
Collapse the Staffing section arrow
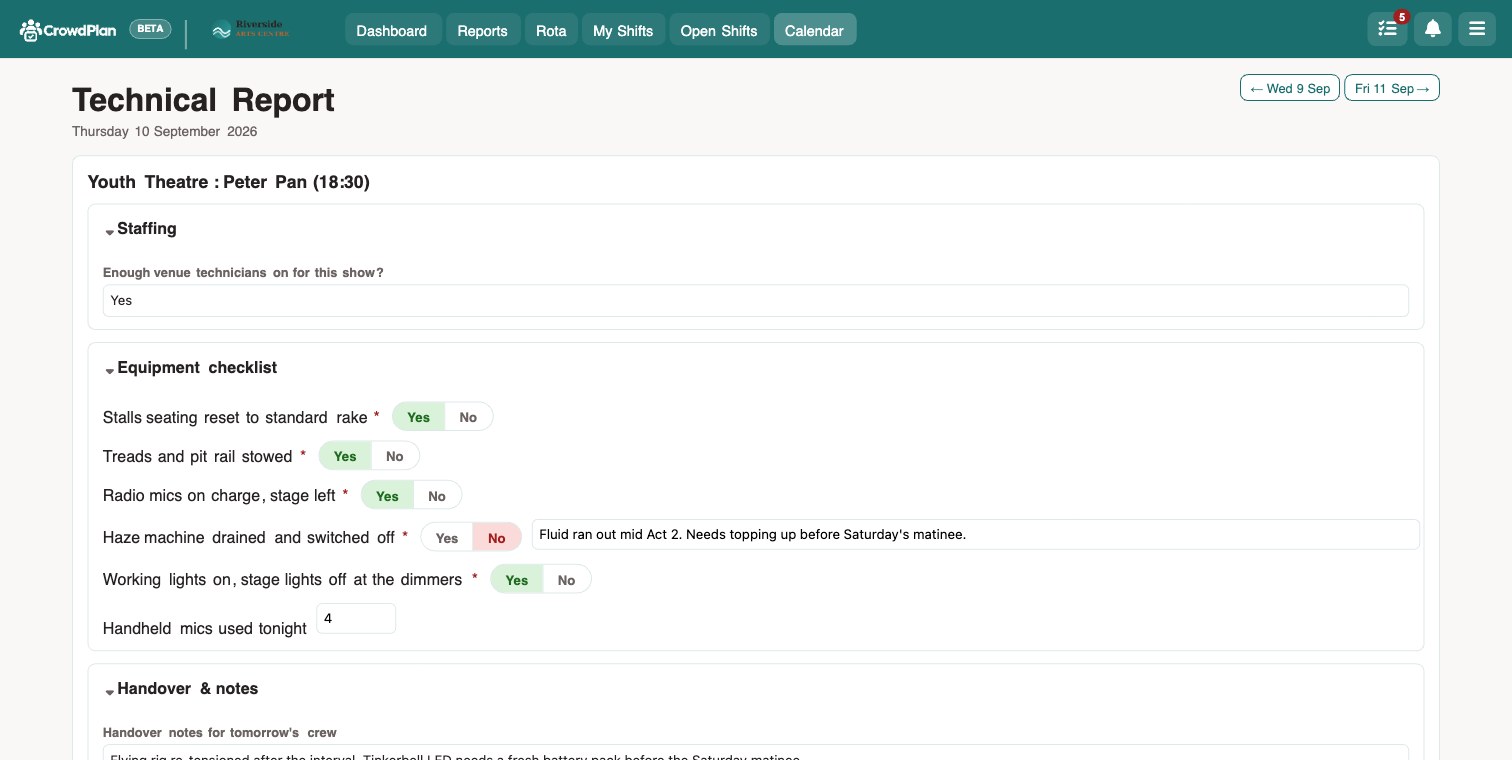tap(110, 231)
